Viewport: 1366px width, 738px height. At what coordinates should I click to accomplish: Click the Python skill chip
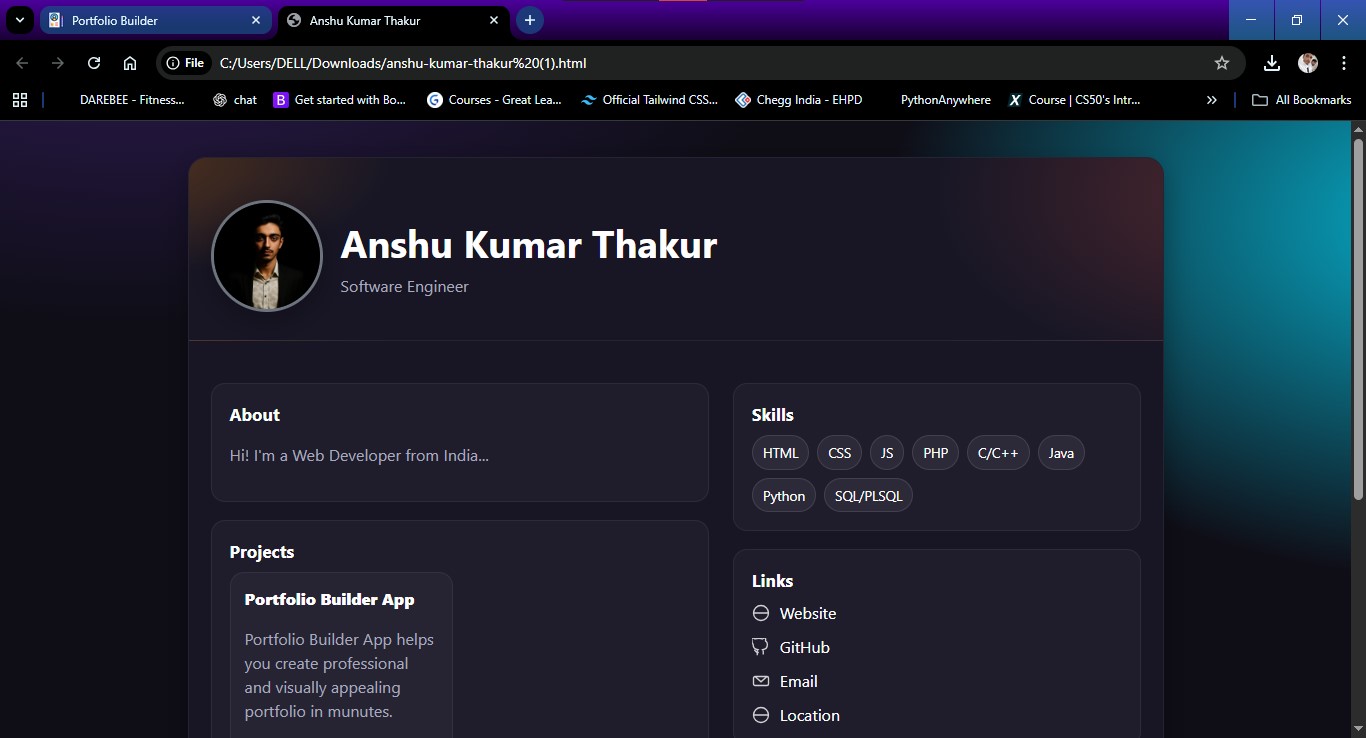pos(784,496)
